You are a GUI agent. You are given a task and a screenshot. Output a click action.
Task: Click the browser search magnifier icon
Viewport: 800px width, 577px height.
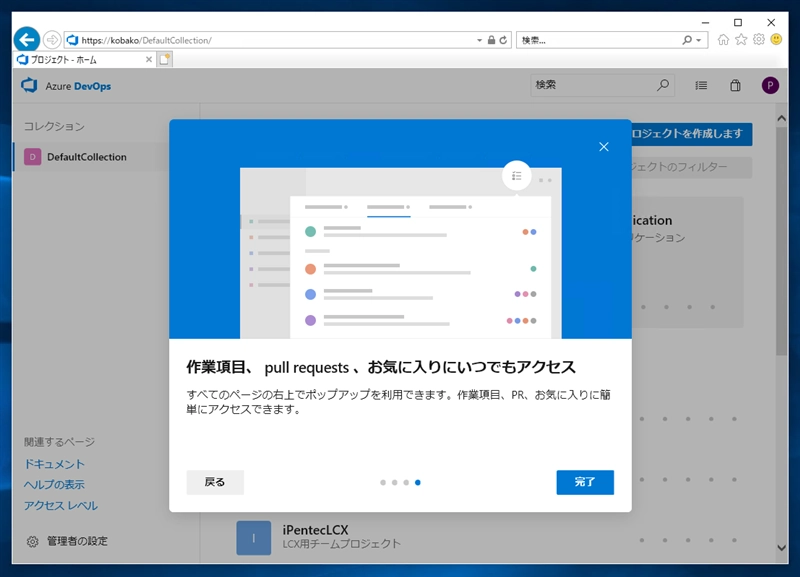click(x=687, y=40)
